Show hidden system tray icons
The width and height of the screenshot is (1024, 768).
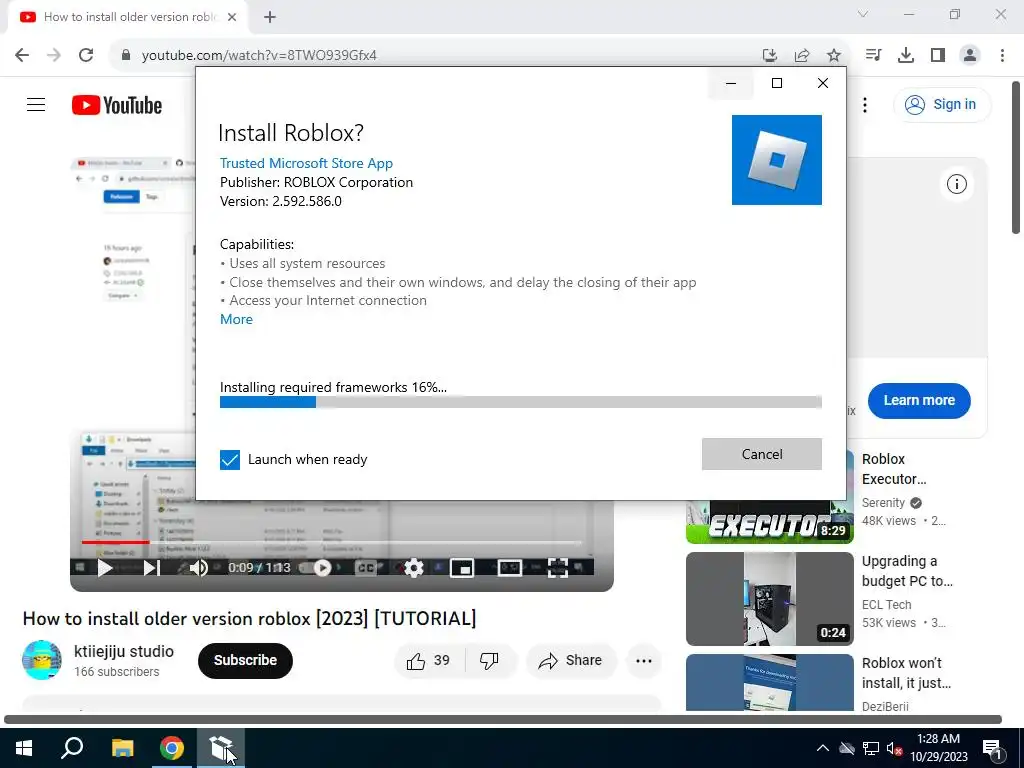(x=823, y=748)
